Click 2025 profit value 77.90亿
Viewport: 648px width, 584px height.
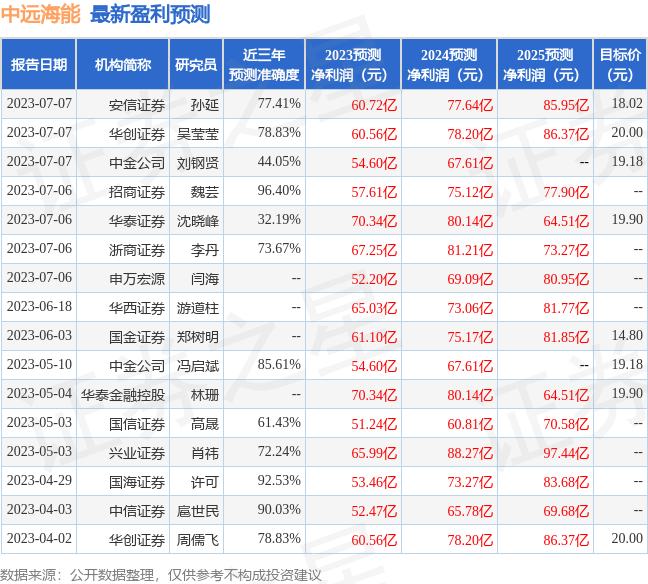[566, 192]
